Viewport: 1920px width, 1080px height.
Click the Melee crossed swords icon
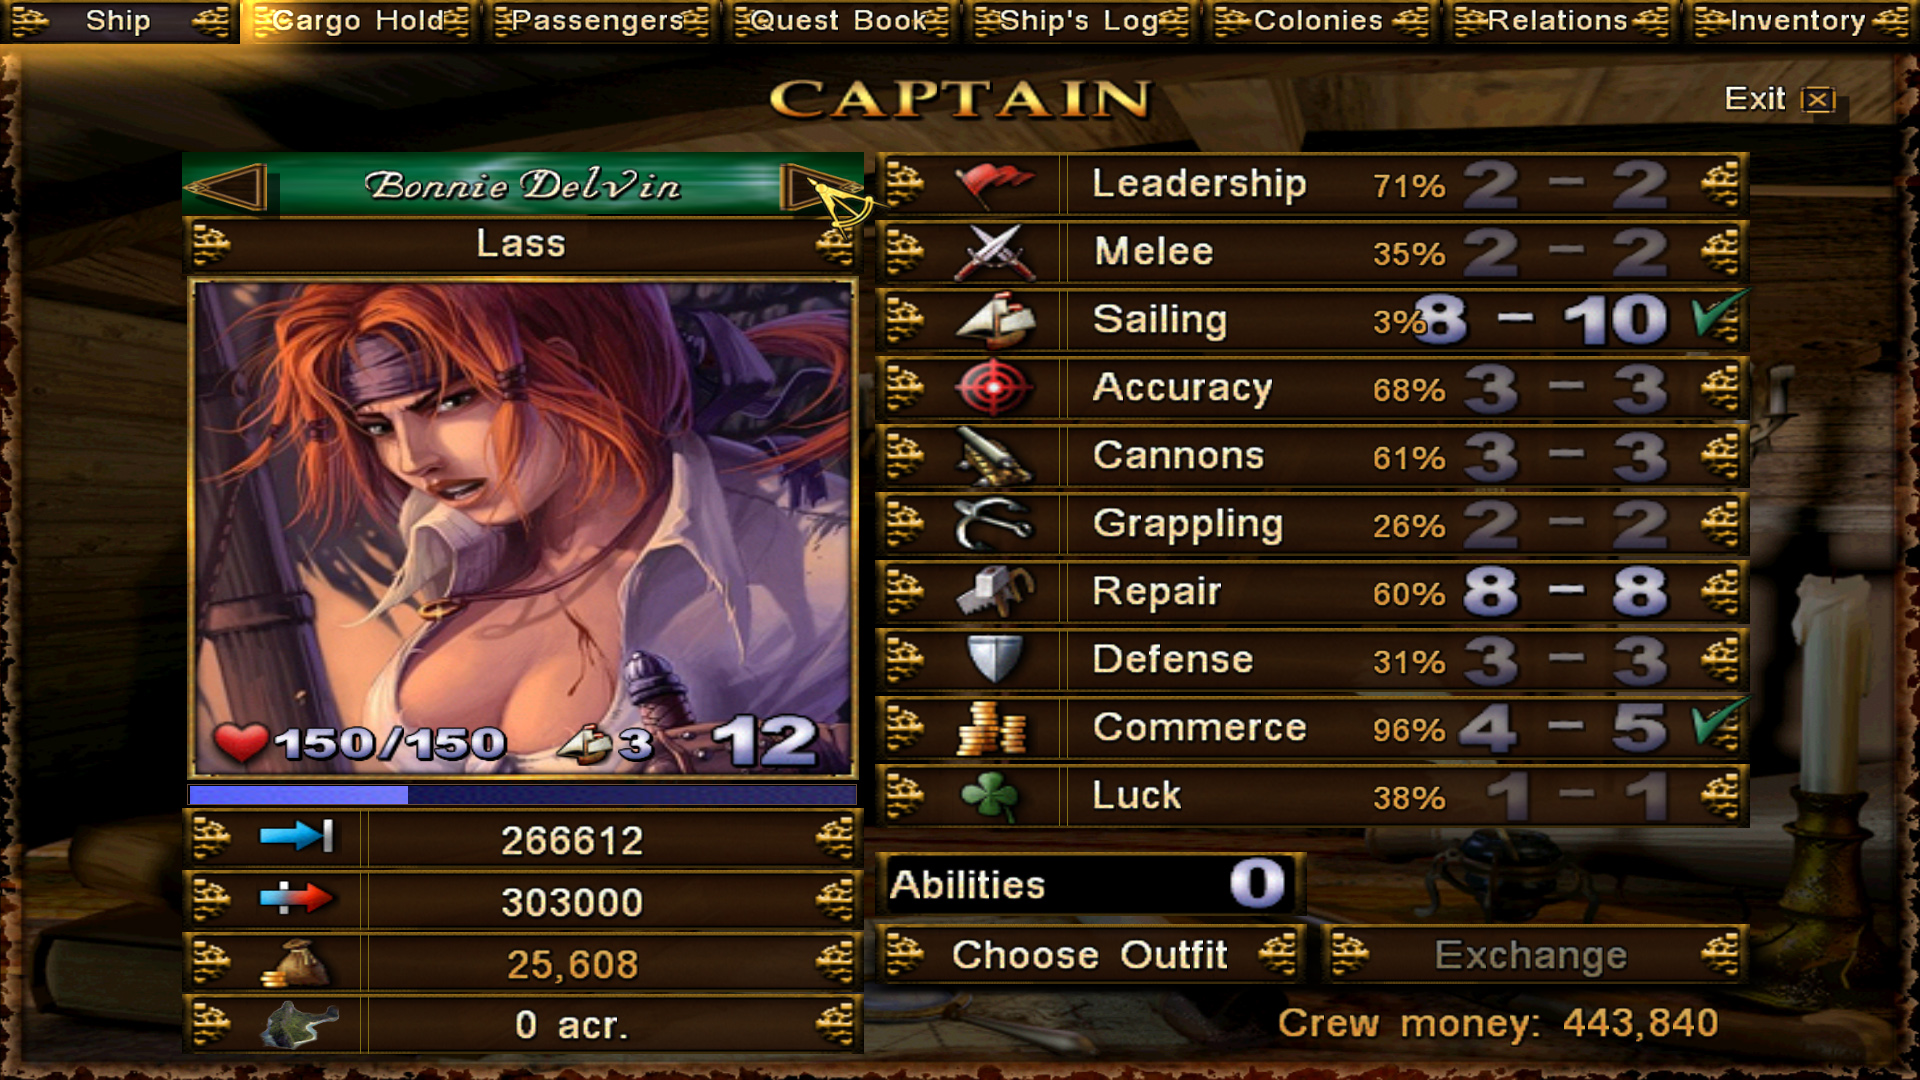993,252
